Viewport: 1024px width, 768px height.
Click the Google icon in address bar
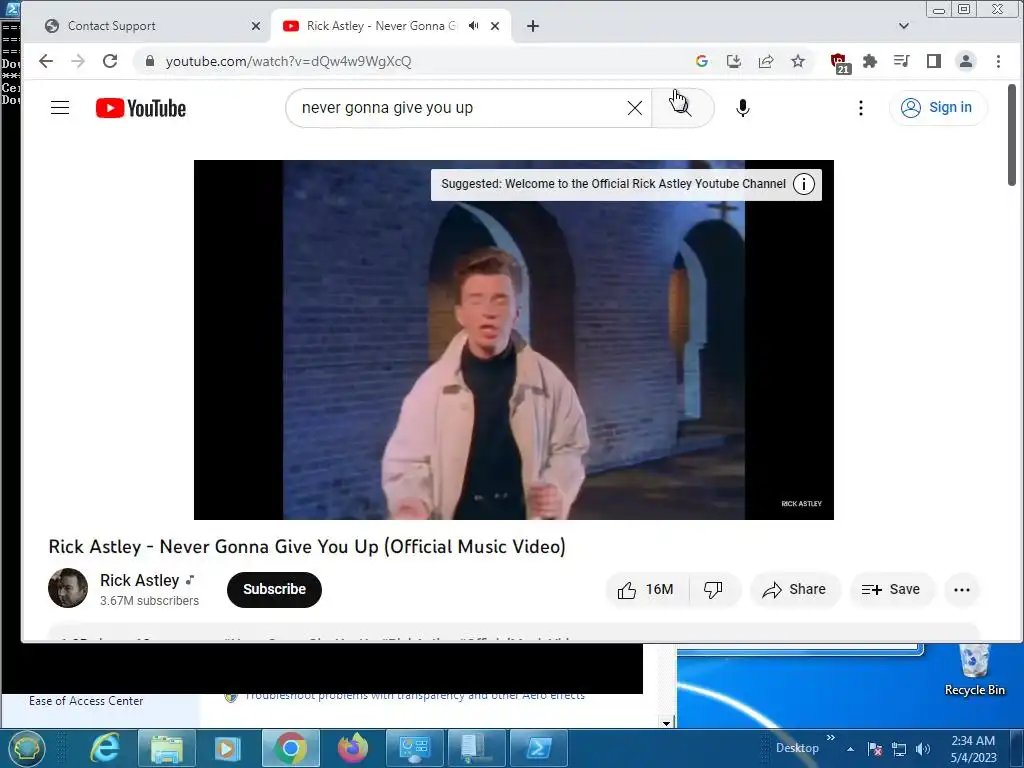tap(702, 61)
